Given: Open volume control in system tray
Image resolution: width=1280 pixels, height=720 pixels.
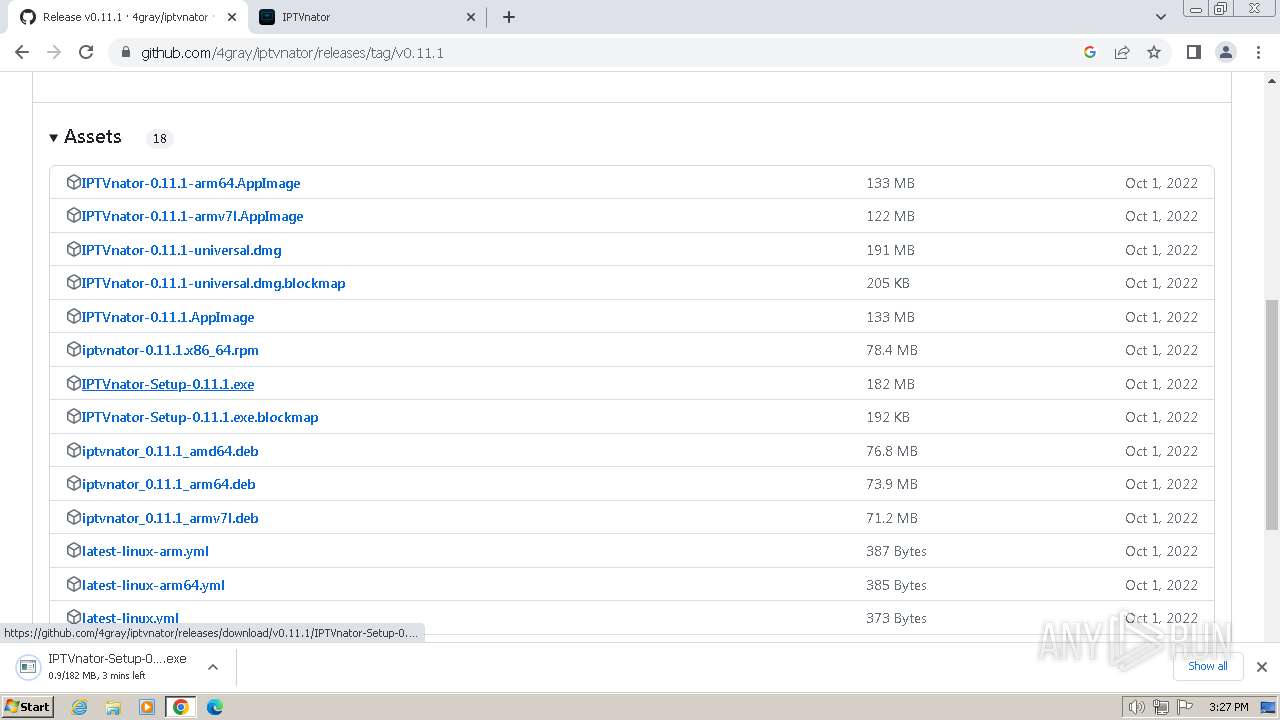Looking at the screenshot, I should pos(1136,707).
